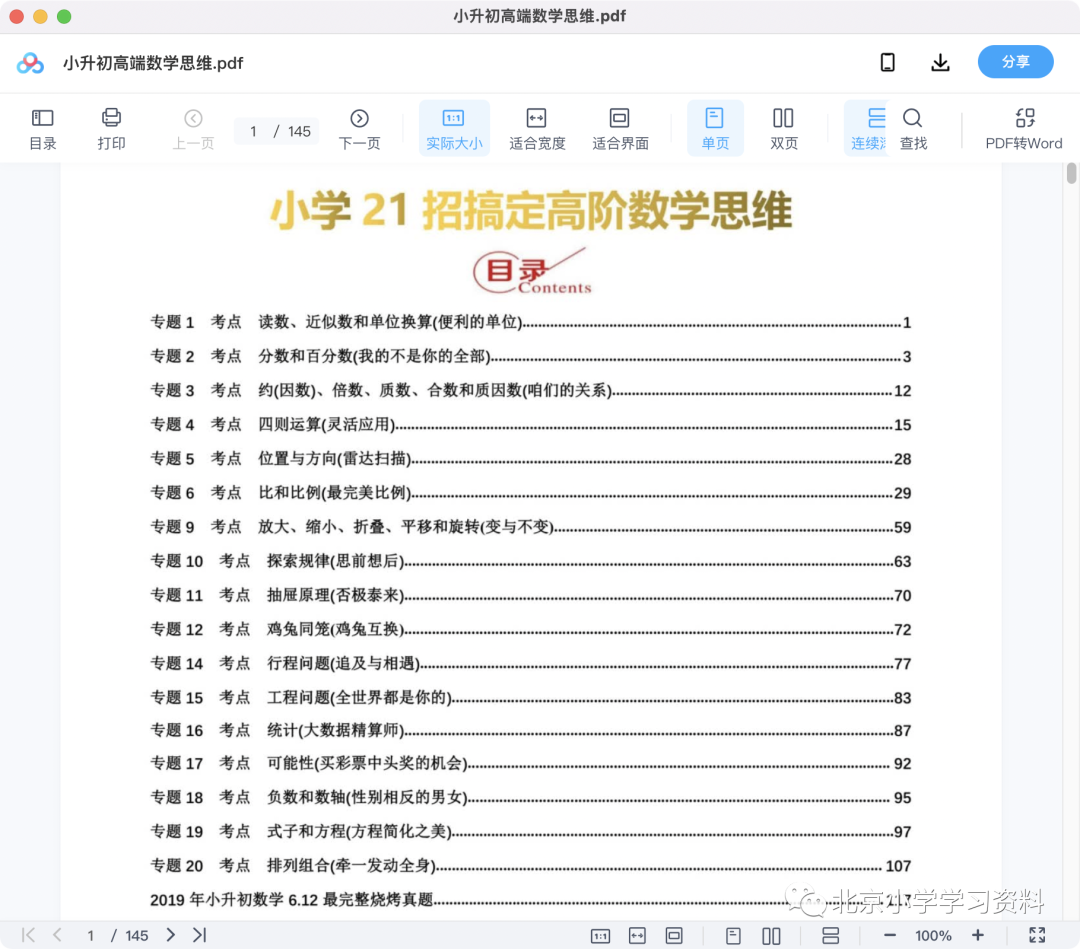Screen dimensions: 1080x949
Task: Open 专题 15 工程问题 entry
Action: [x=530, y=698]
